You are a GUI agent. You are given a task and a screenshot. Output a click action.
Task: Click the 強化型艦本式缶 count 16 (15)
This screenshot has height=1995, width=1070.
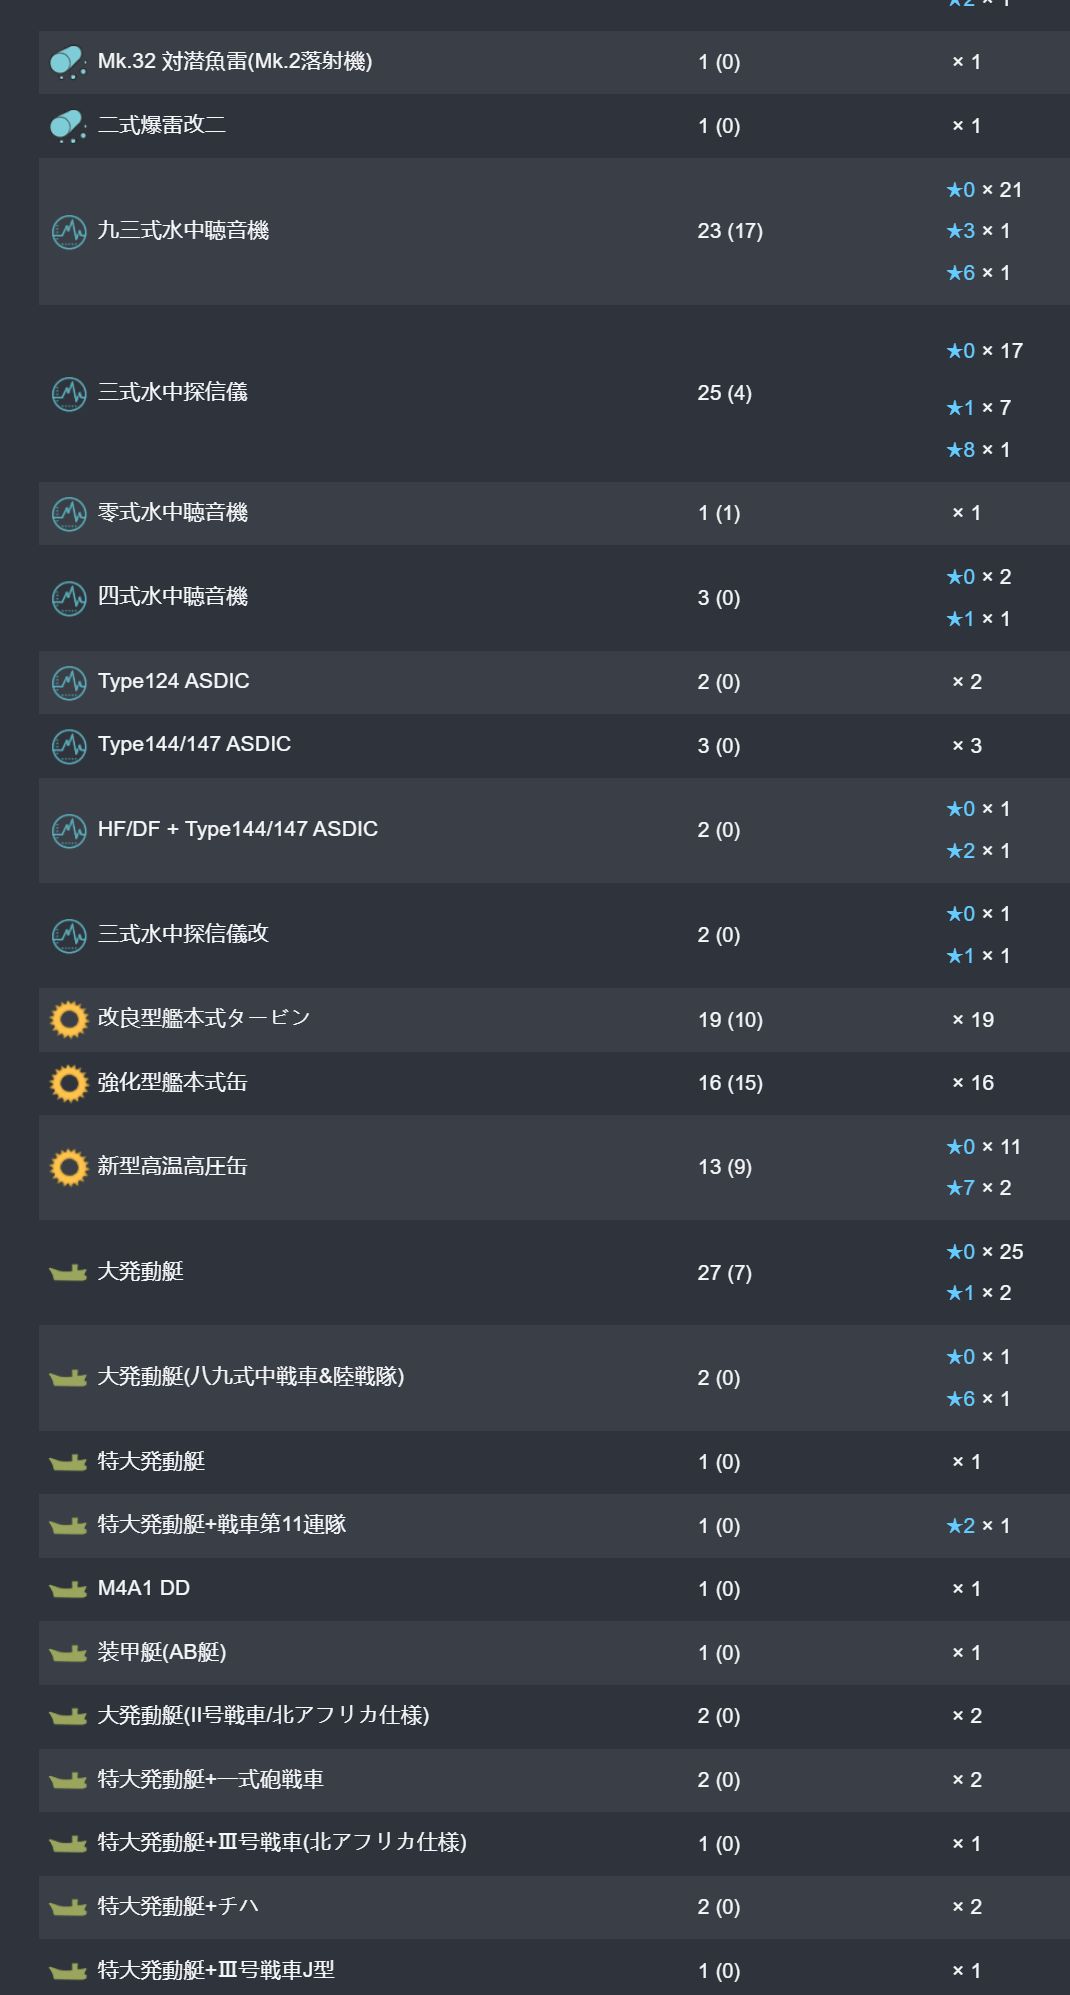[730, 1083]
